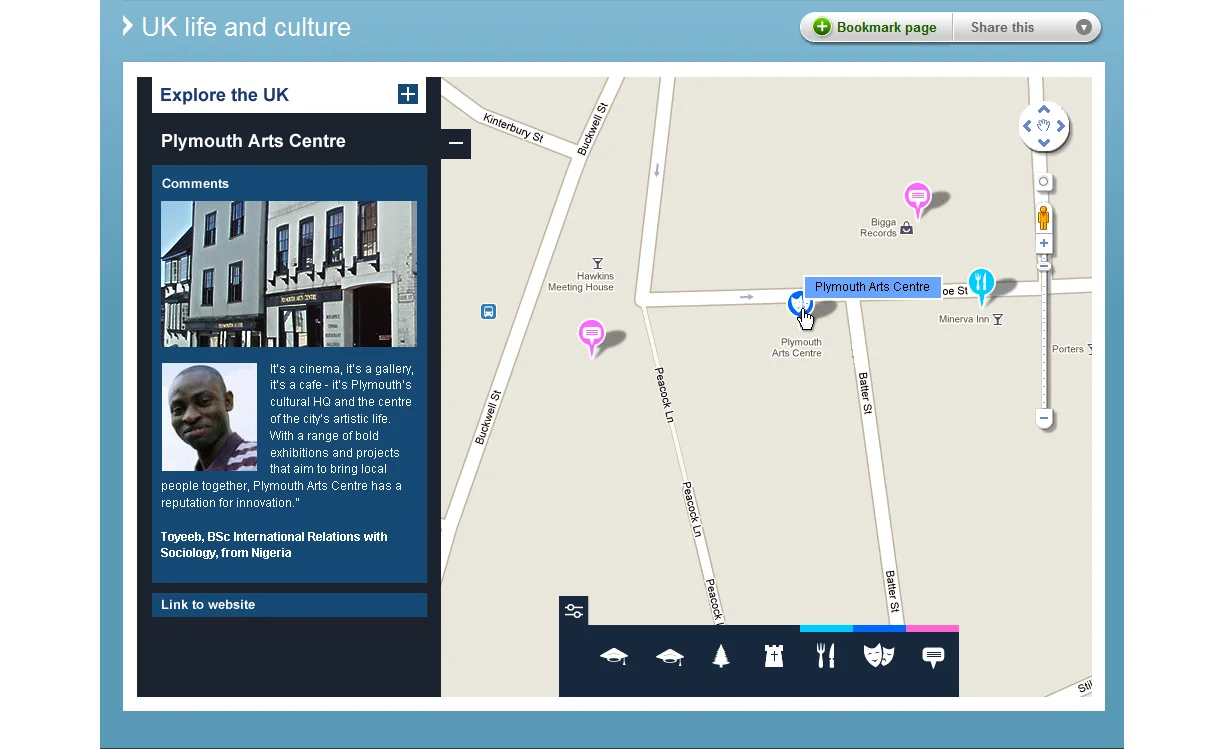This screenshot has width=1224, height=749.
Task: Select the Street View pegman icon
Action: pos(1044,218)
